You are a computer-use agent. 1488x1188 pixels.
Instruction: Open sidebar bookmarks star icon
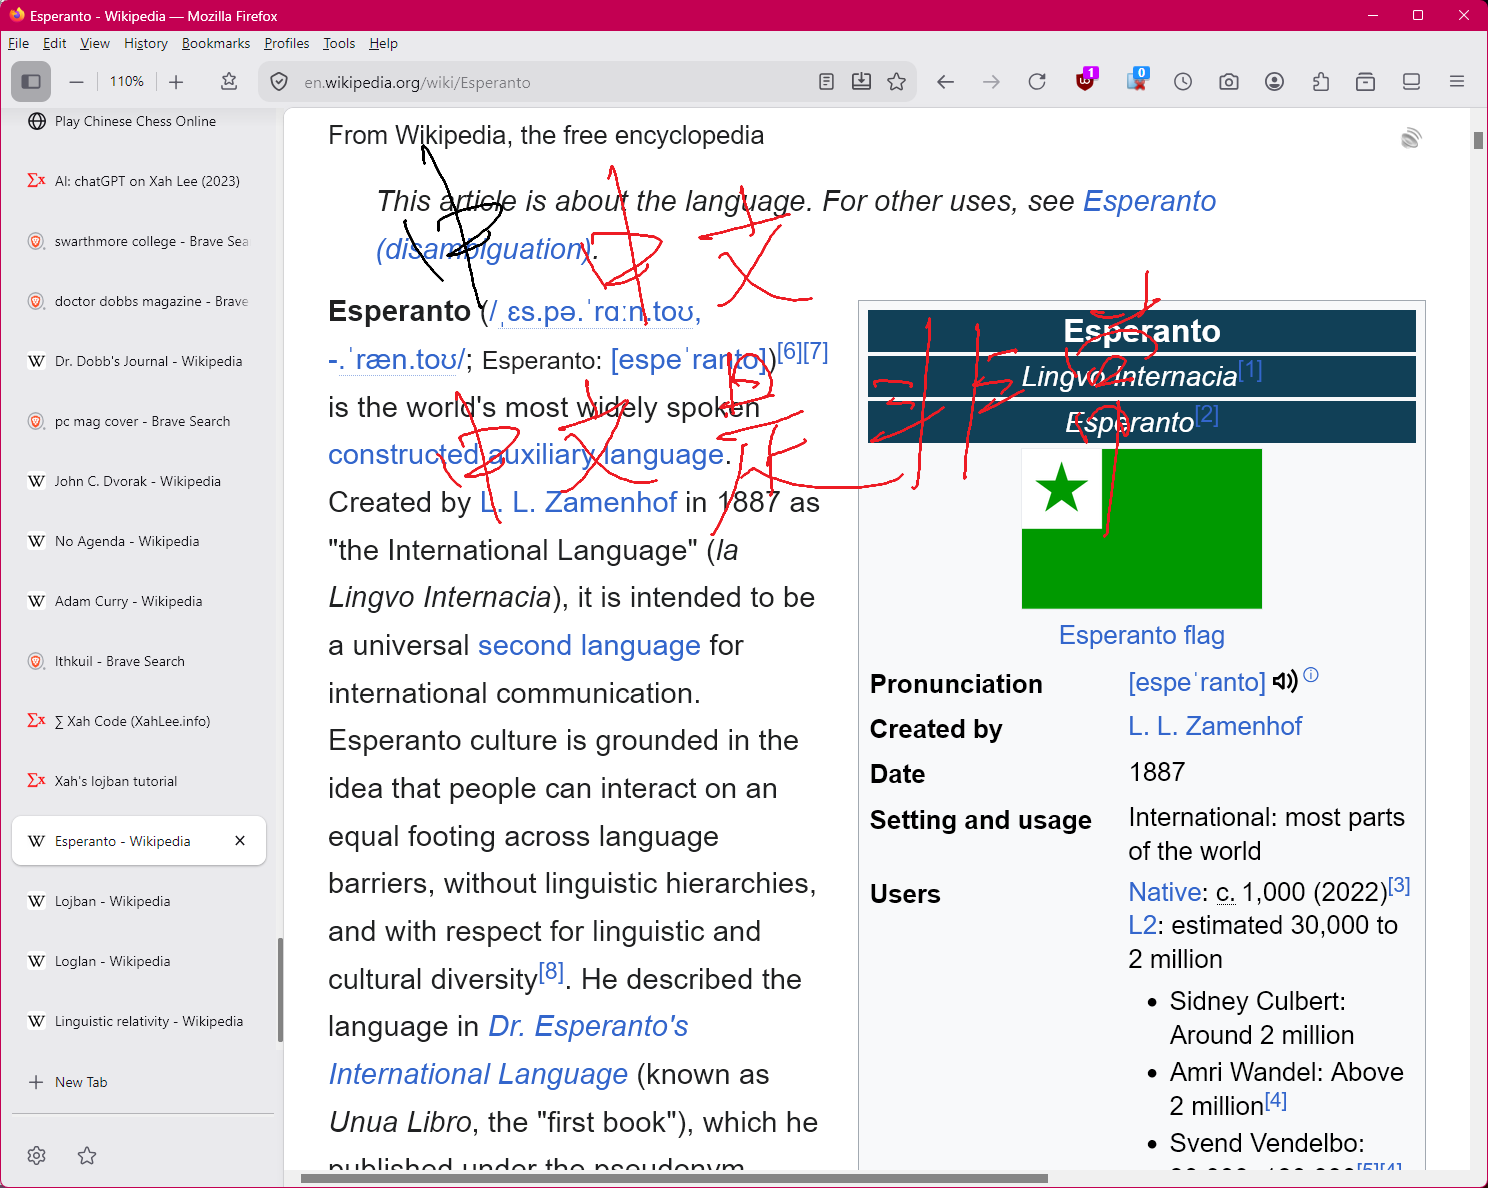[87, 1156]
